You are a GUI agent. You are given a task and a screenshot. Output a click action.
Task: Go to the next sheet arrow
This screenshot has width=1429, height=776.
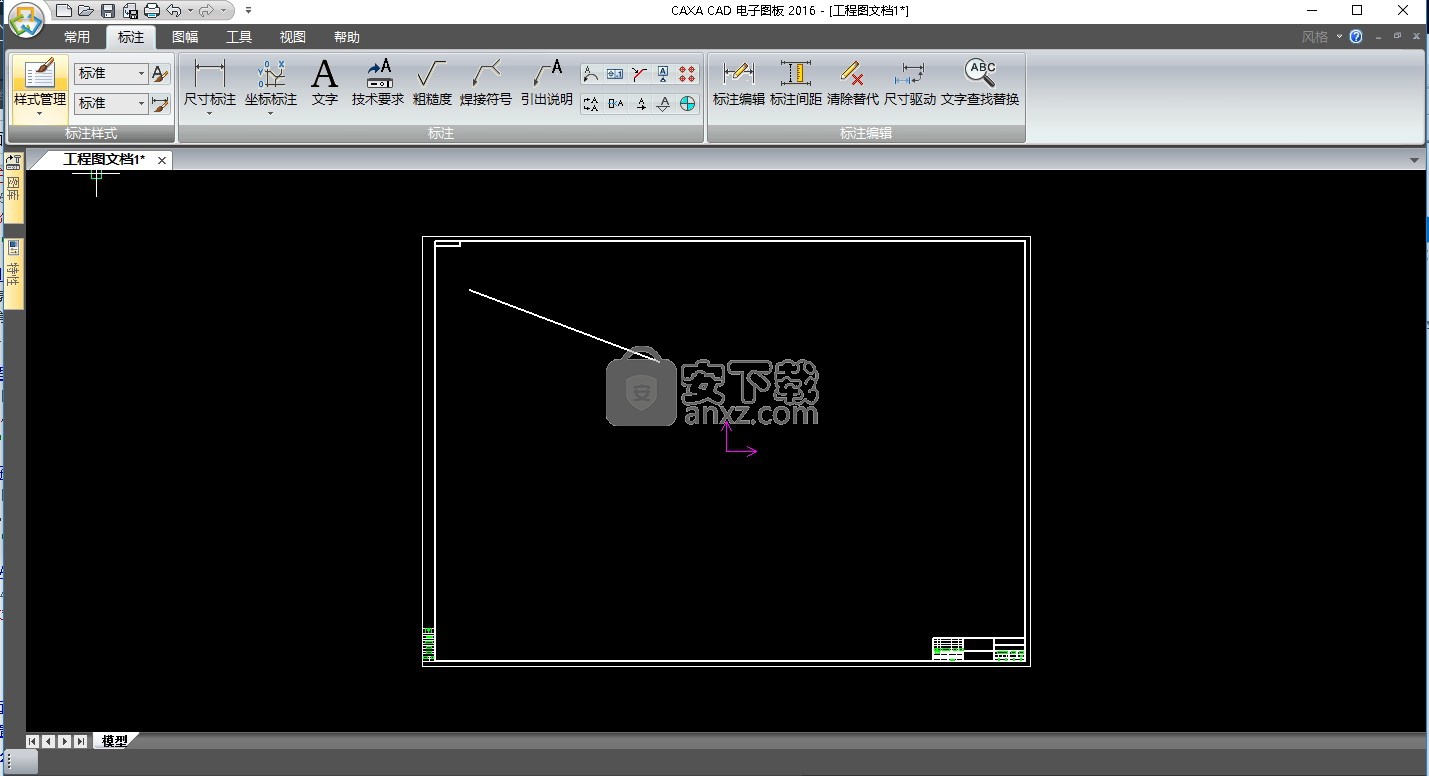(64, 741)
